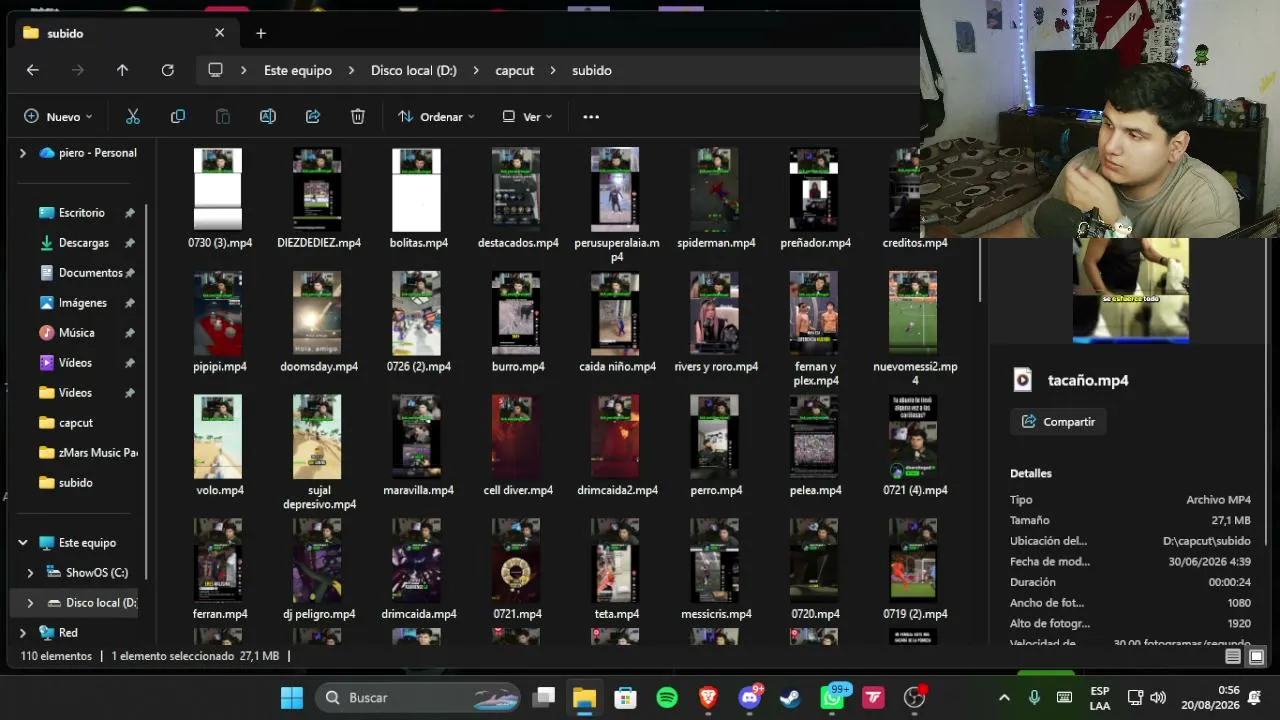Select the burro.mp4 video thumbnail
1280x720 pixels.
[516, 313]
